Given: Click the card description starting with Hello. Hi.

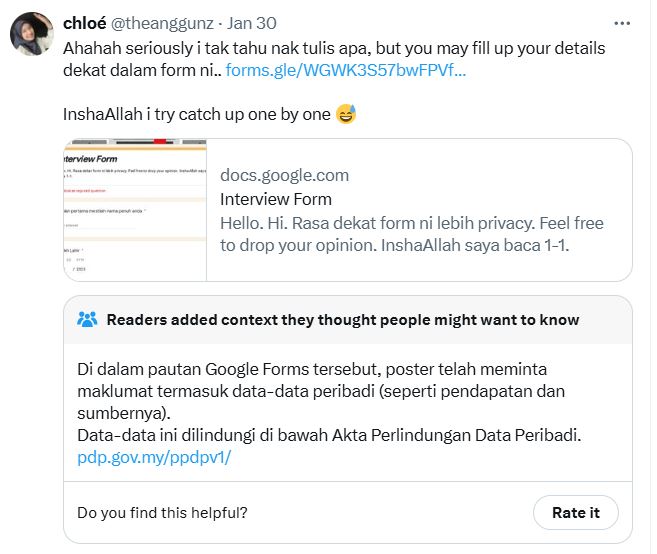Looking at the screenshot, I should (411, 234).
